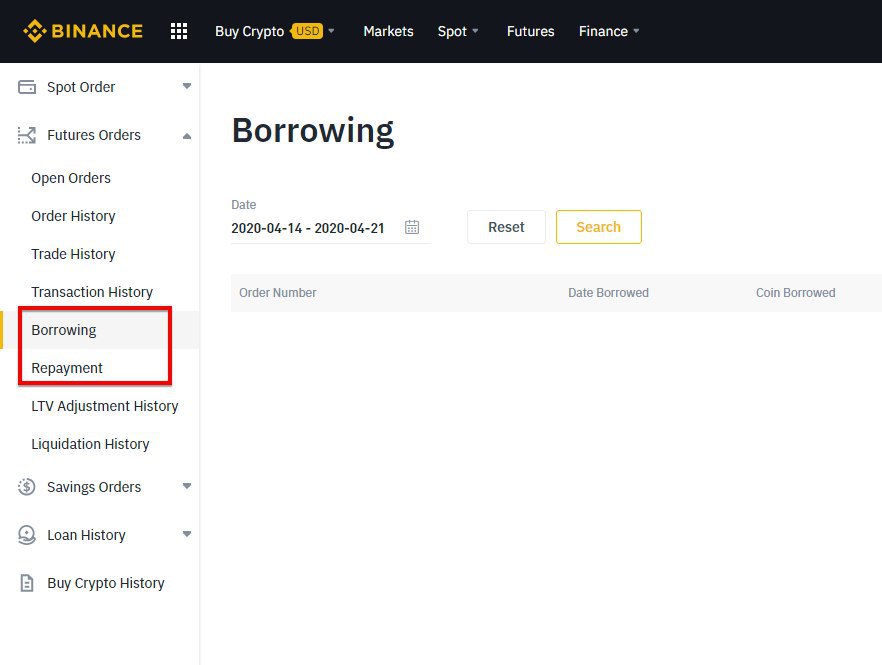882x665 pixels.
Task: Expand the Savings Orders section arrow
Action: tap(187, 486)
